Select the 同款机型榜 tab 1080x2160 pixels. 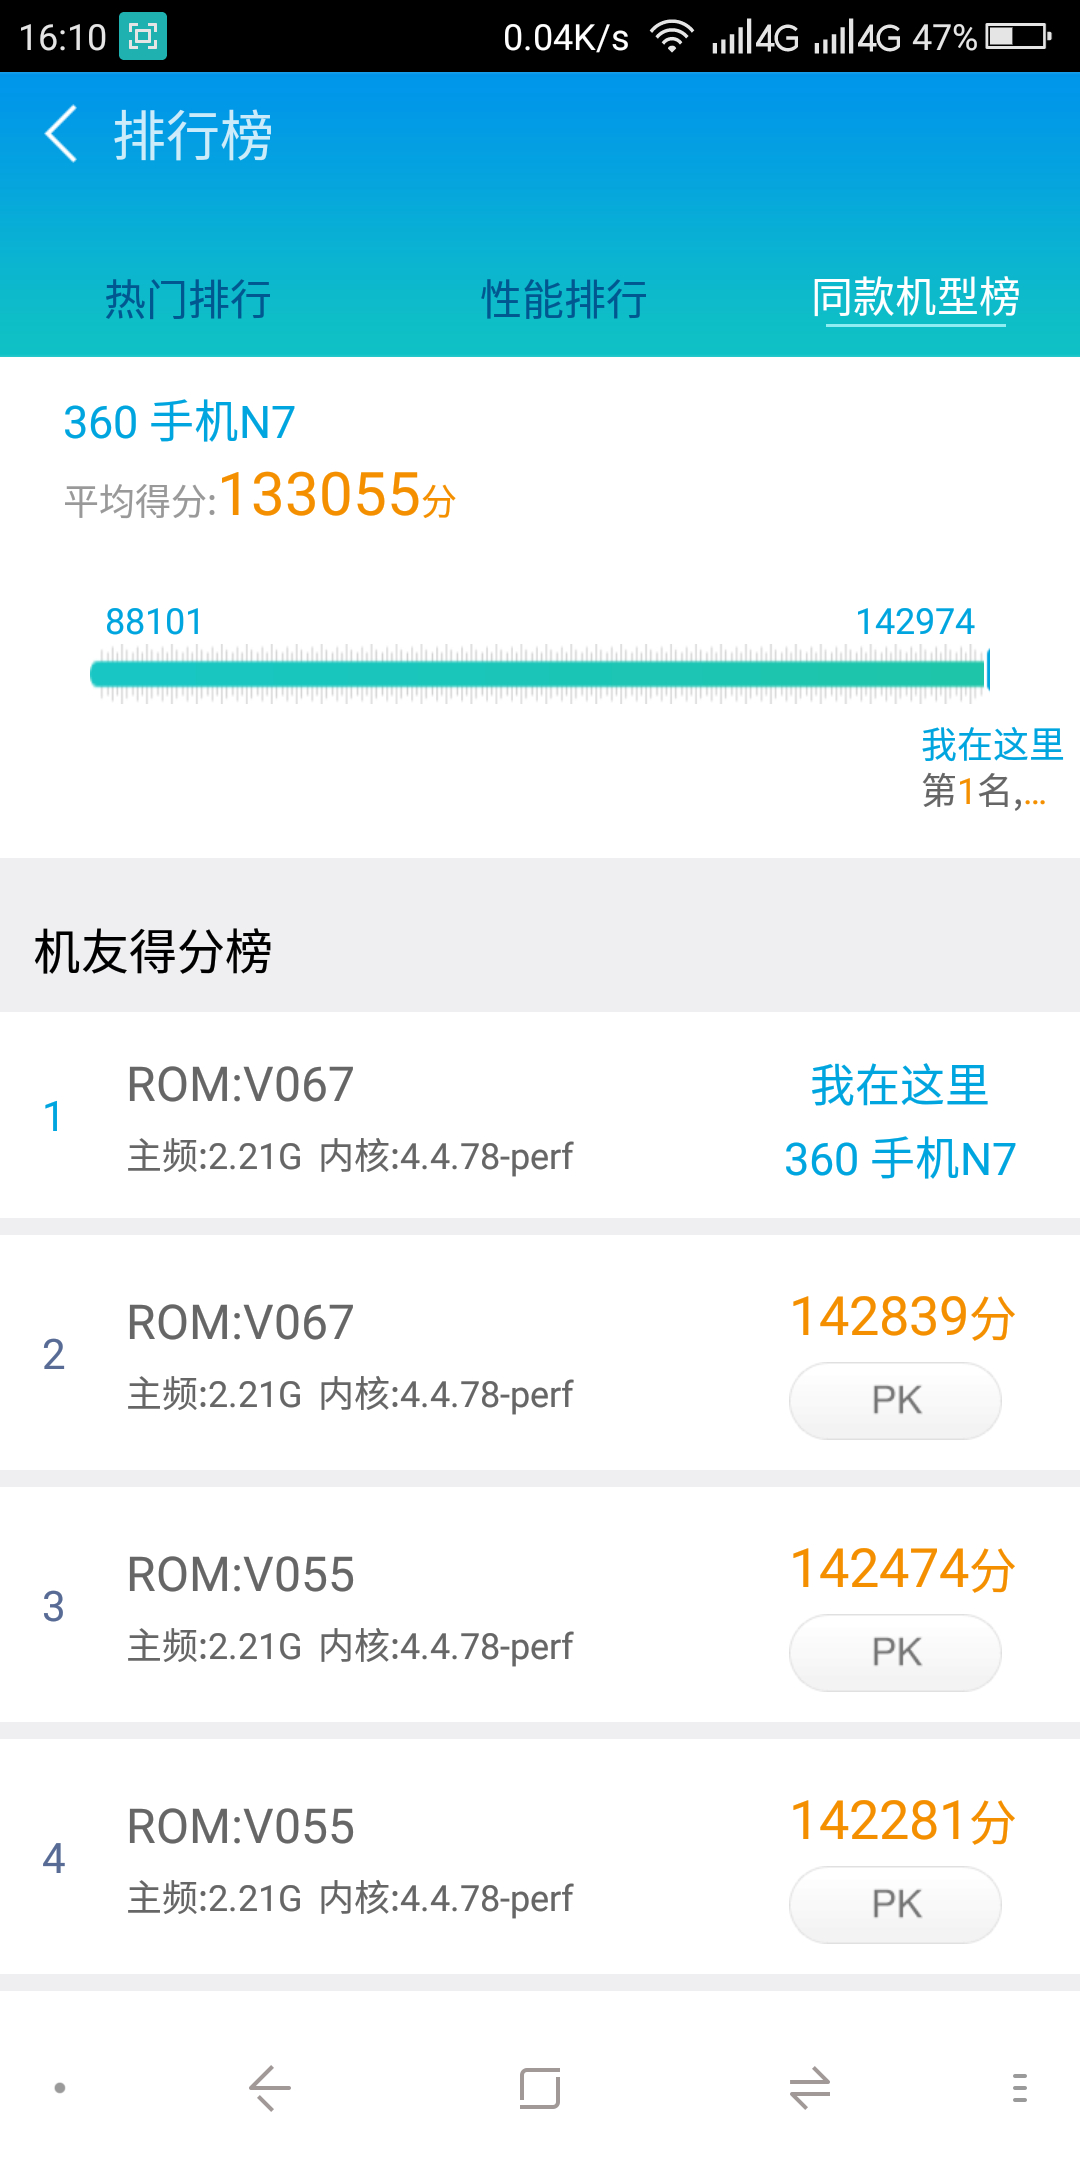(915, 297)
